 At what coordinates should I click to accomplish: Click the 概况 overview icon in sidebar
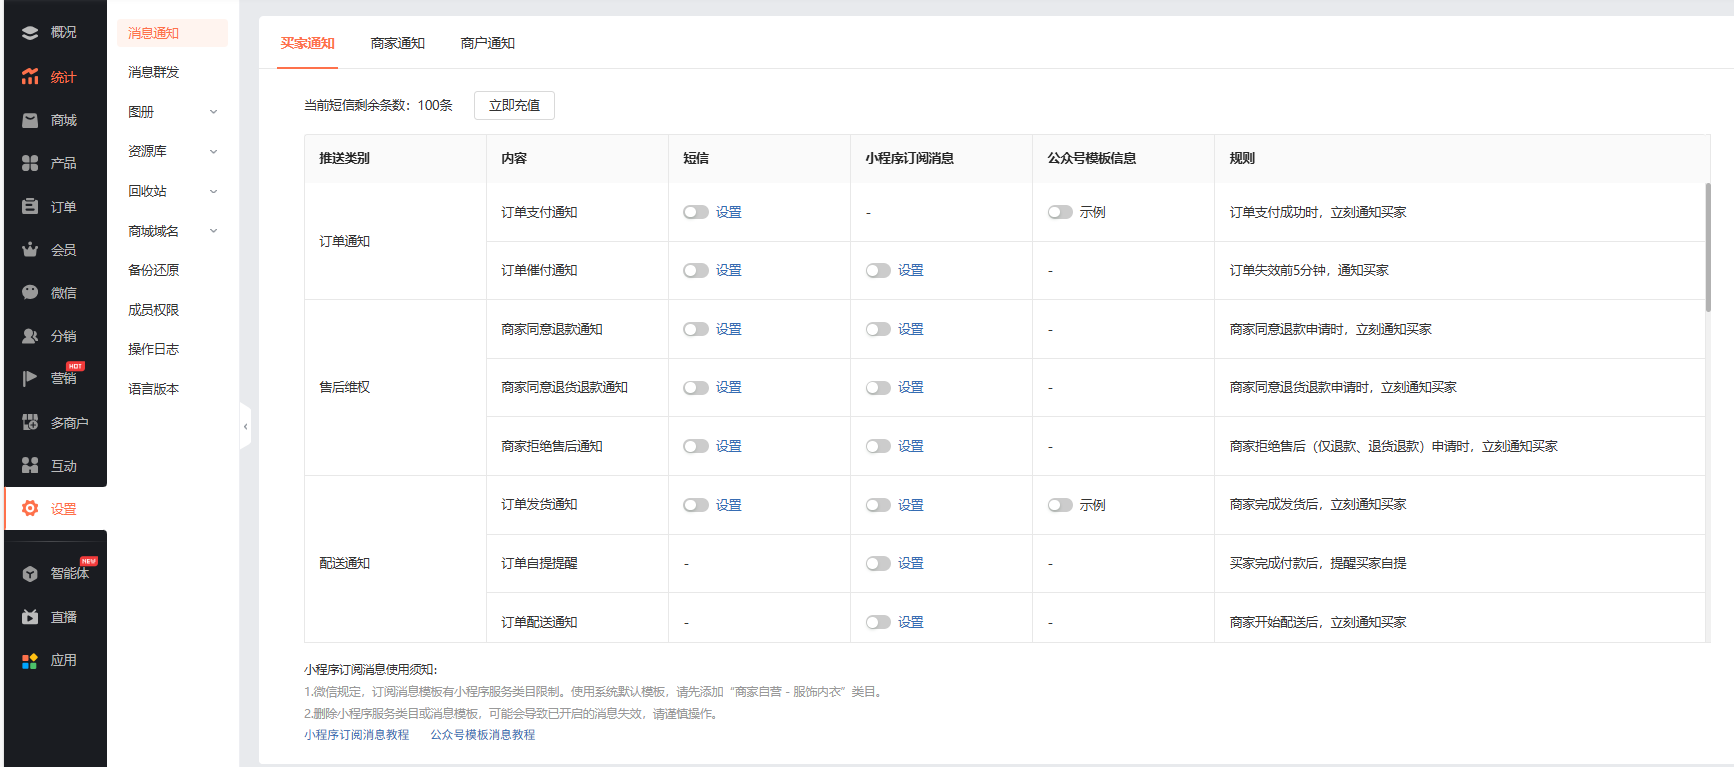(x=30, y=33)
